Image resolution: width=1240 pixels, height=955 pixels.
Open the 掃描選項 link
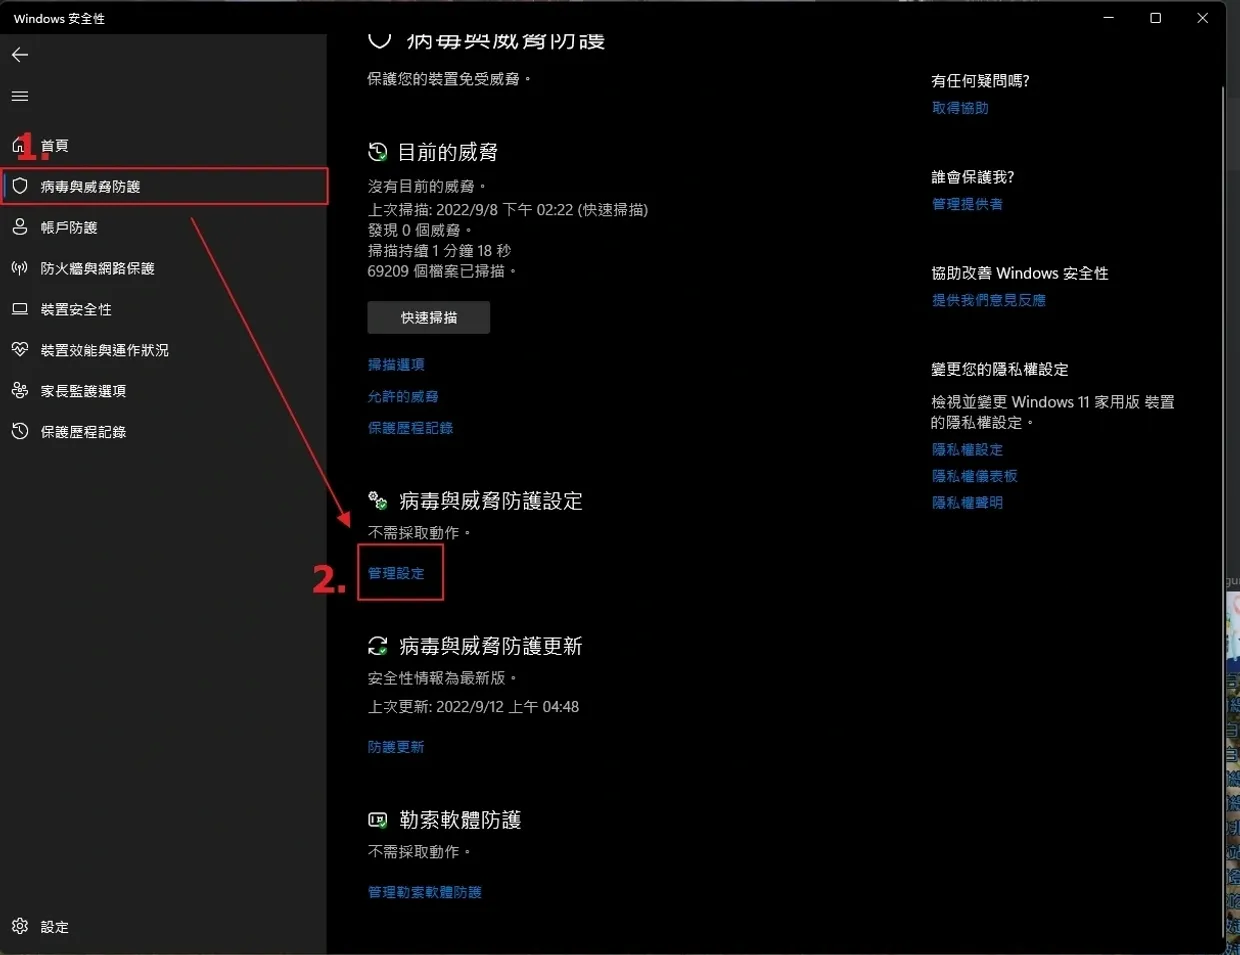click(x=396, y=365)
